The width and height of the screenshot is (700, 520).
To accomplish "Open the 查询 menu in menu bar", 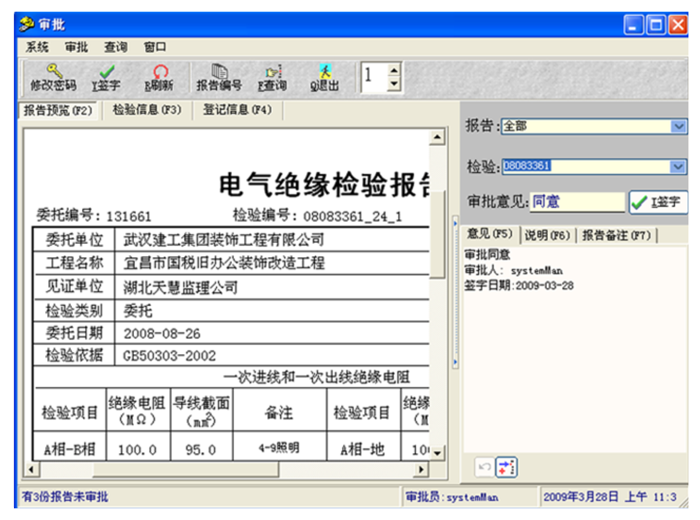I will (116, 46).
